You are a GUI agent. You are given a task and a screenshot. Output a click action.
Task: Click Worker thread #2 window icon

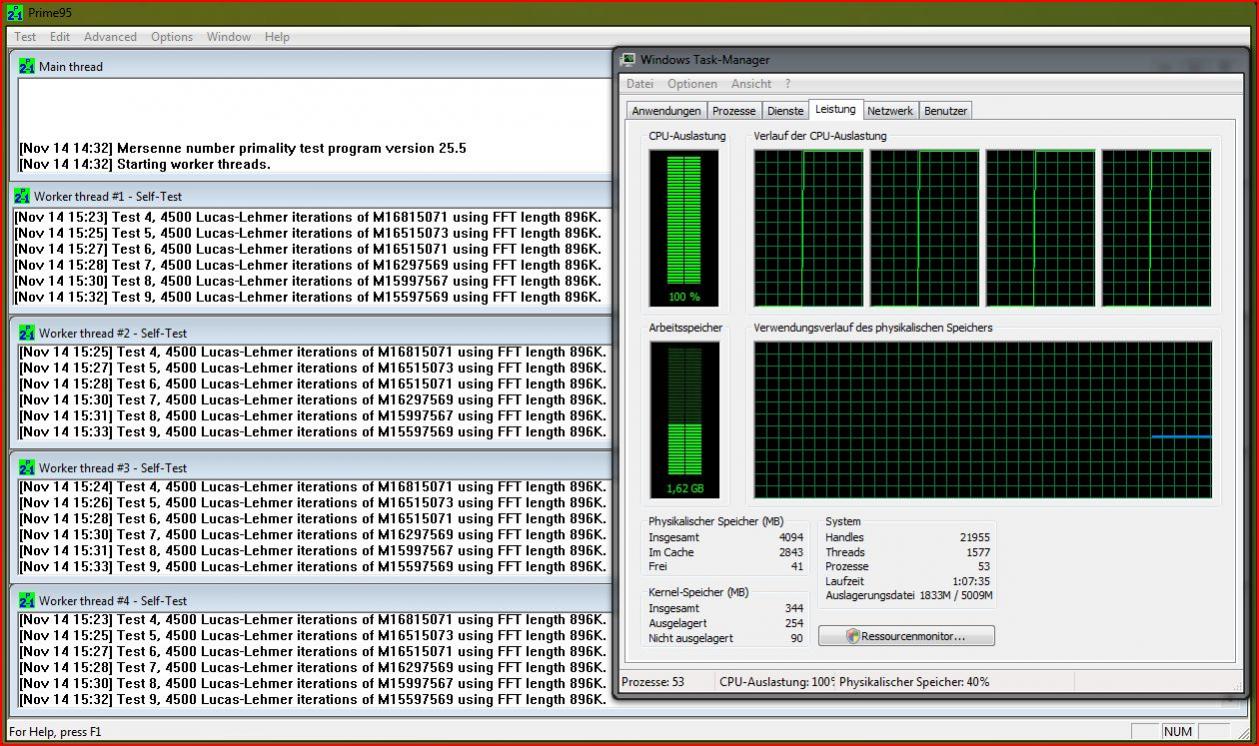[27, 333]
